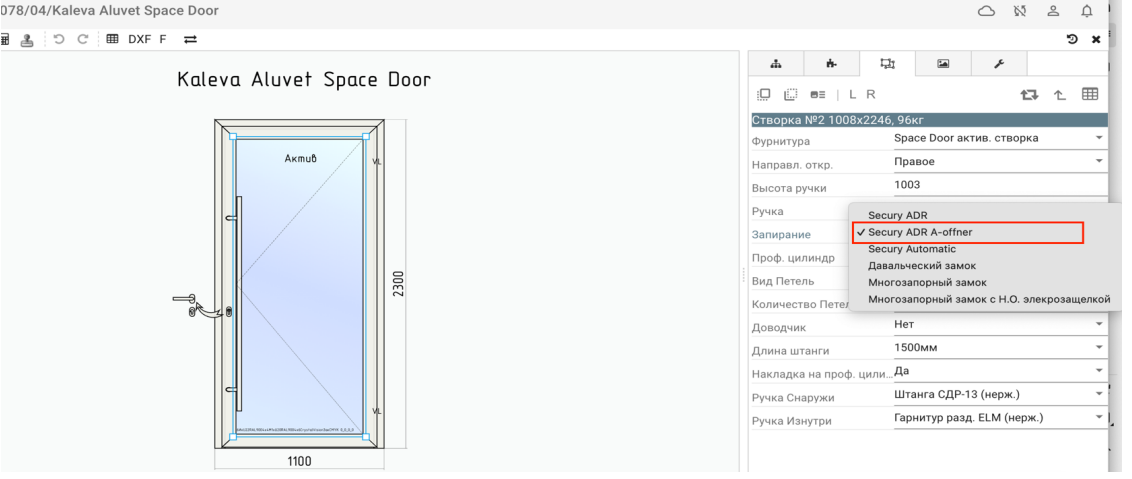Open the Доводчик dropdown
The height and width of the screenshot is (479, 1132).
click(x=999, y=324)
